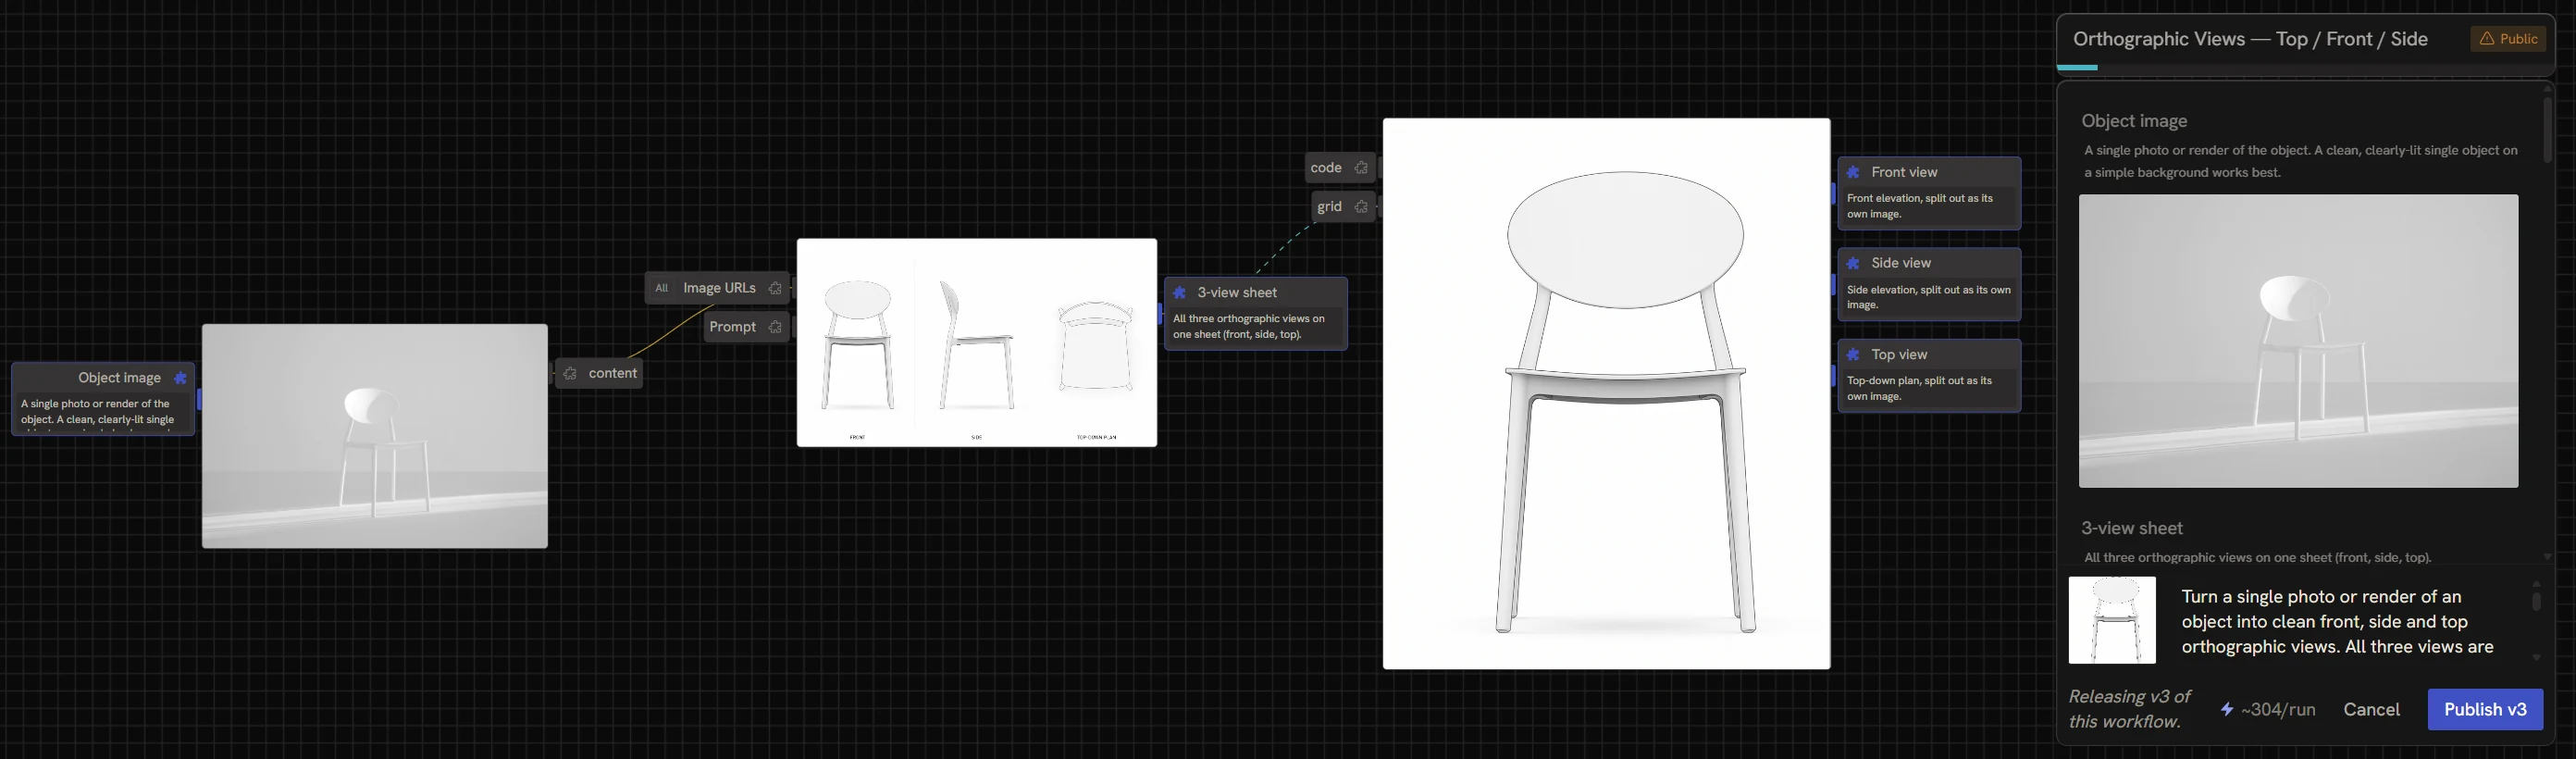Image resolution: width=2576 pixels, height=759 pixels.
Task: Click the Front view description text
Action: (1919, 206)
